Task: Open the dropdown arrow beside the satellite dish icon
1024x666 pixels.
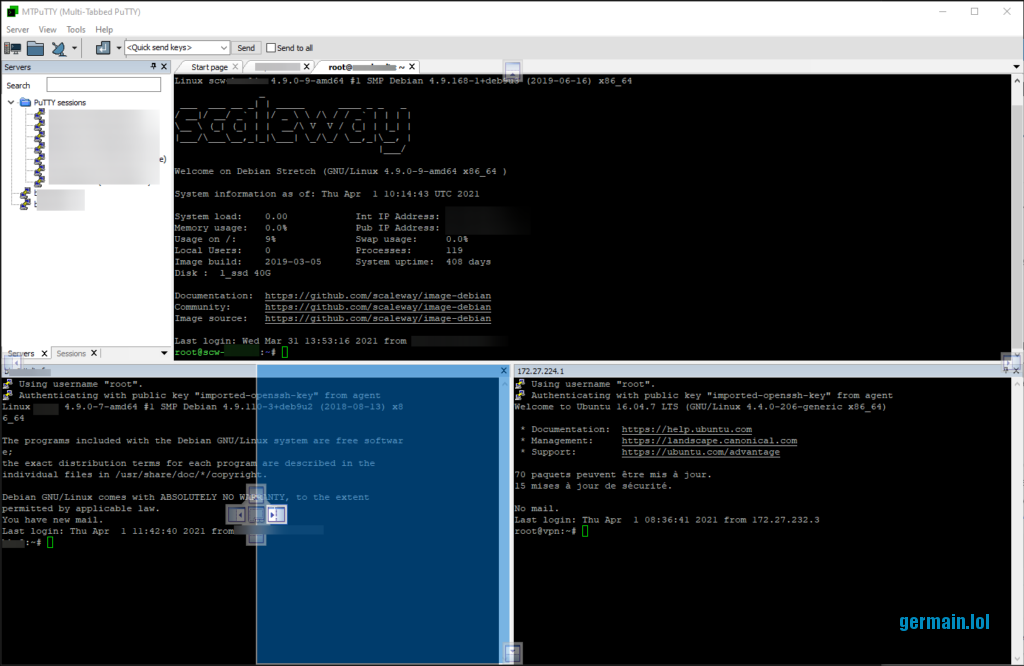Action: (x=74, y=48)
